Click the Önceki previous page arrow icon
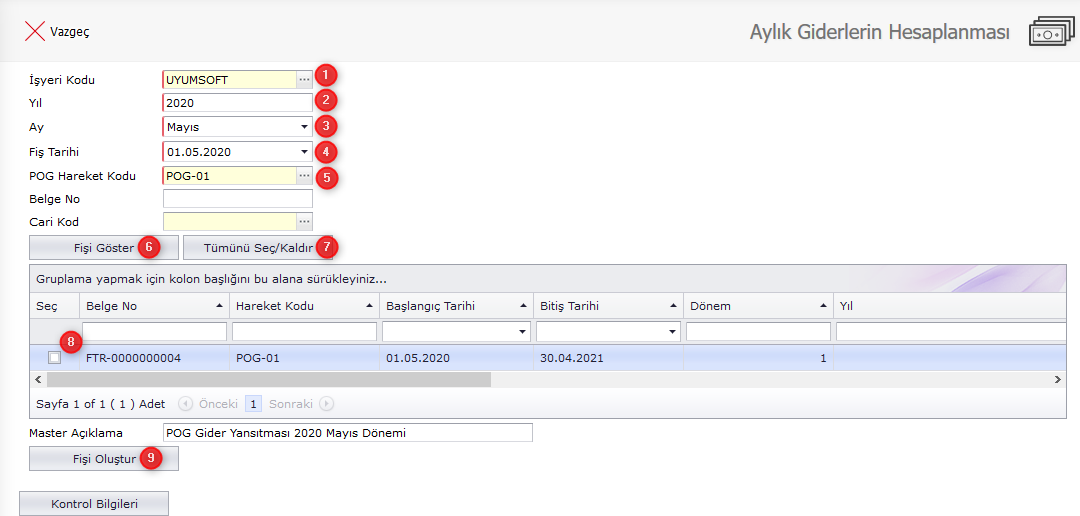Screen dimensions: 1080x516 pyautogui.click(x=185, y=404)
